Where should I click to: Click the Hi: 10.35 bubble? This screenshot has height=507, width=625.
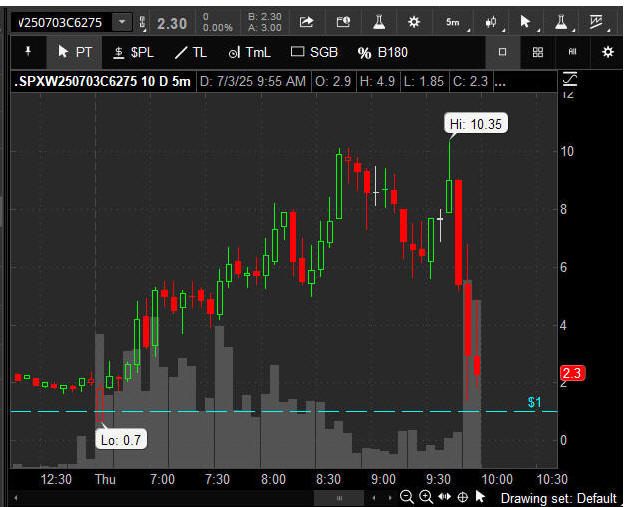pyautogui.click(x=476, y=124)
